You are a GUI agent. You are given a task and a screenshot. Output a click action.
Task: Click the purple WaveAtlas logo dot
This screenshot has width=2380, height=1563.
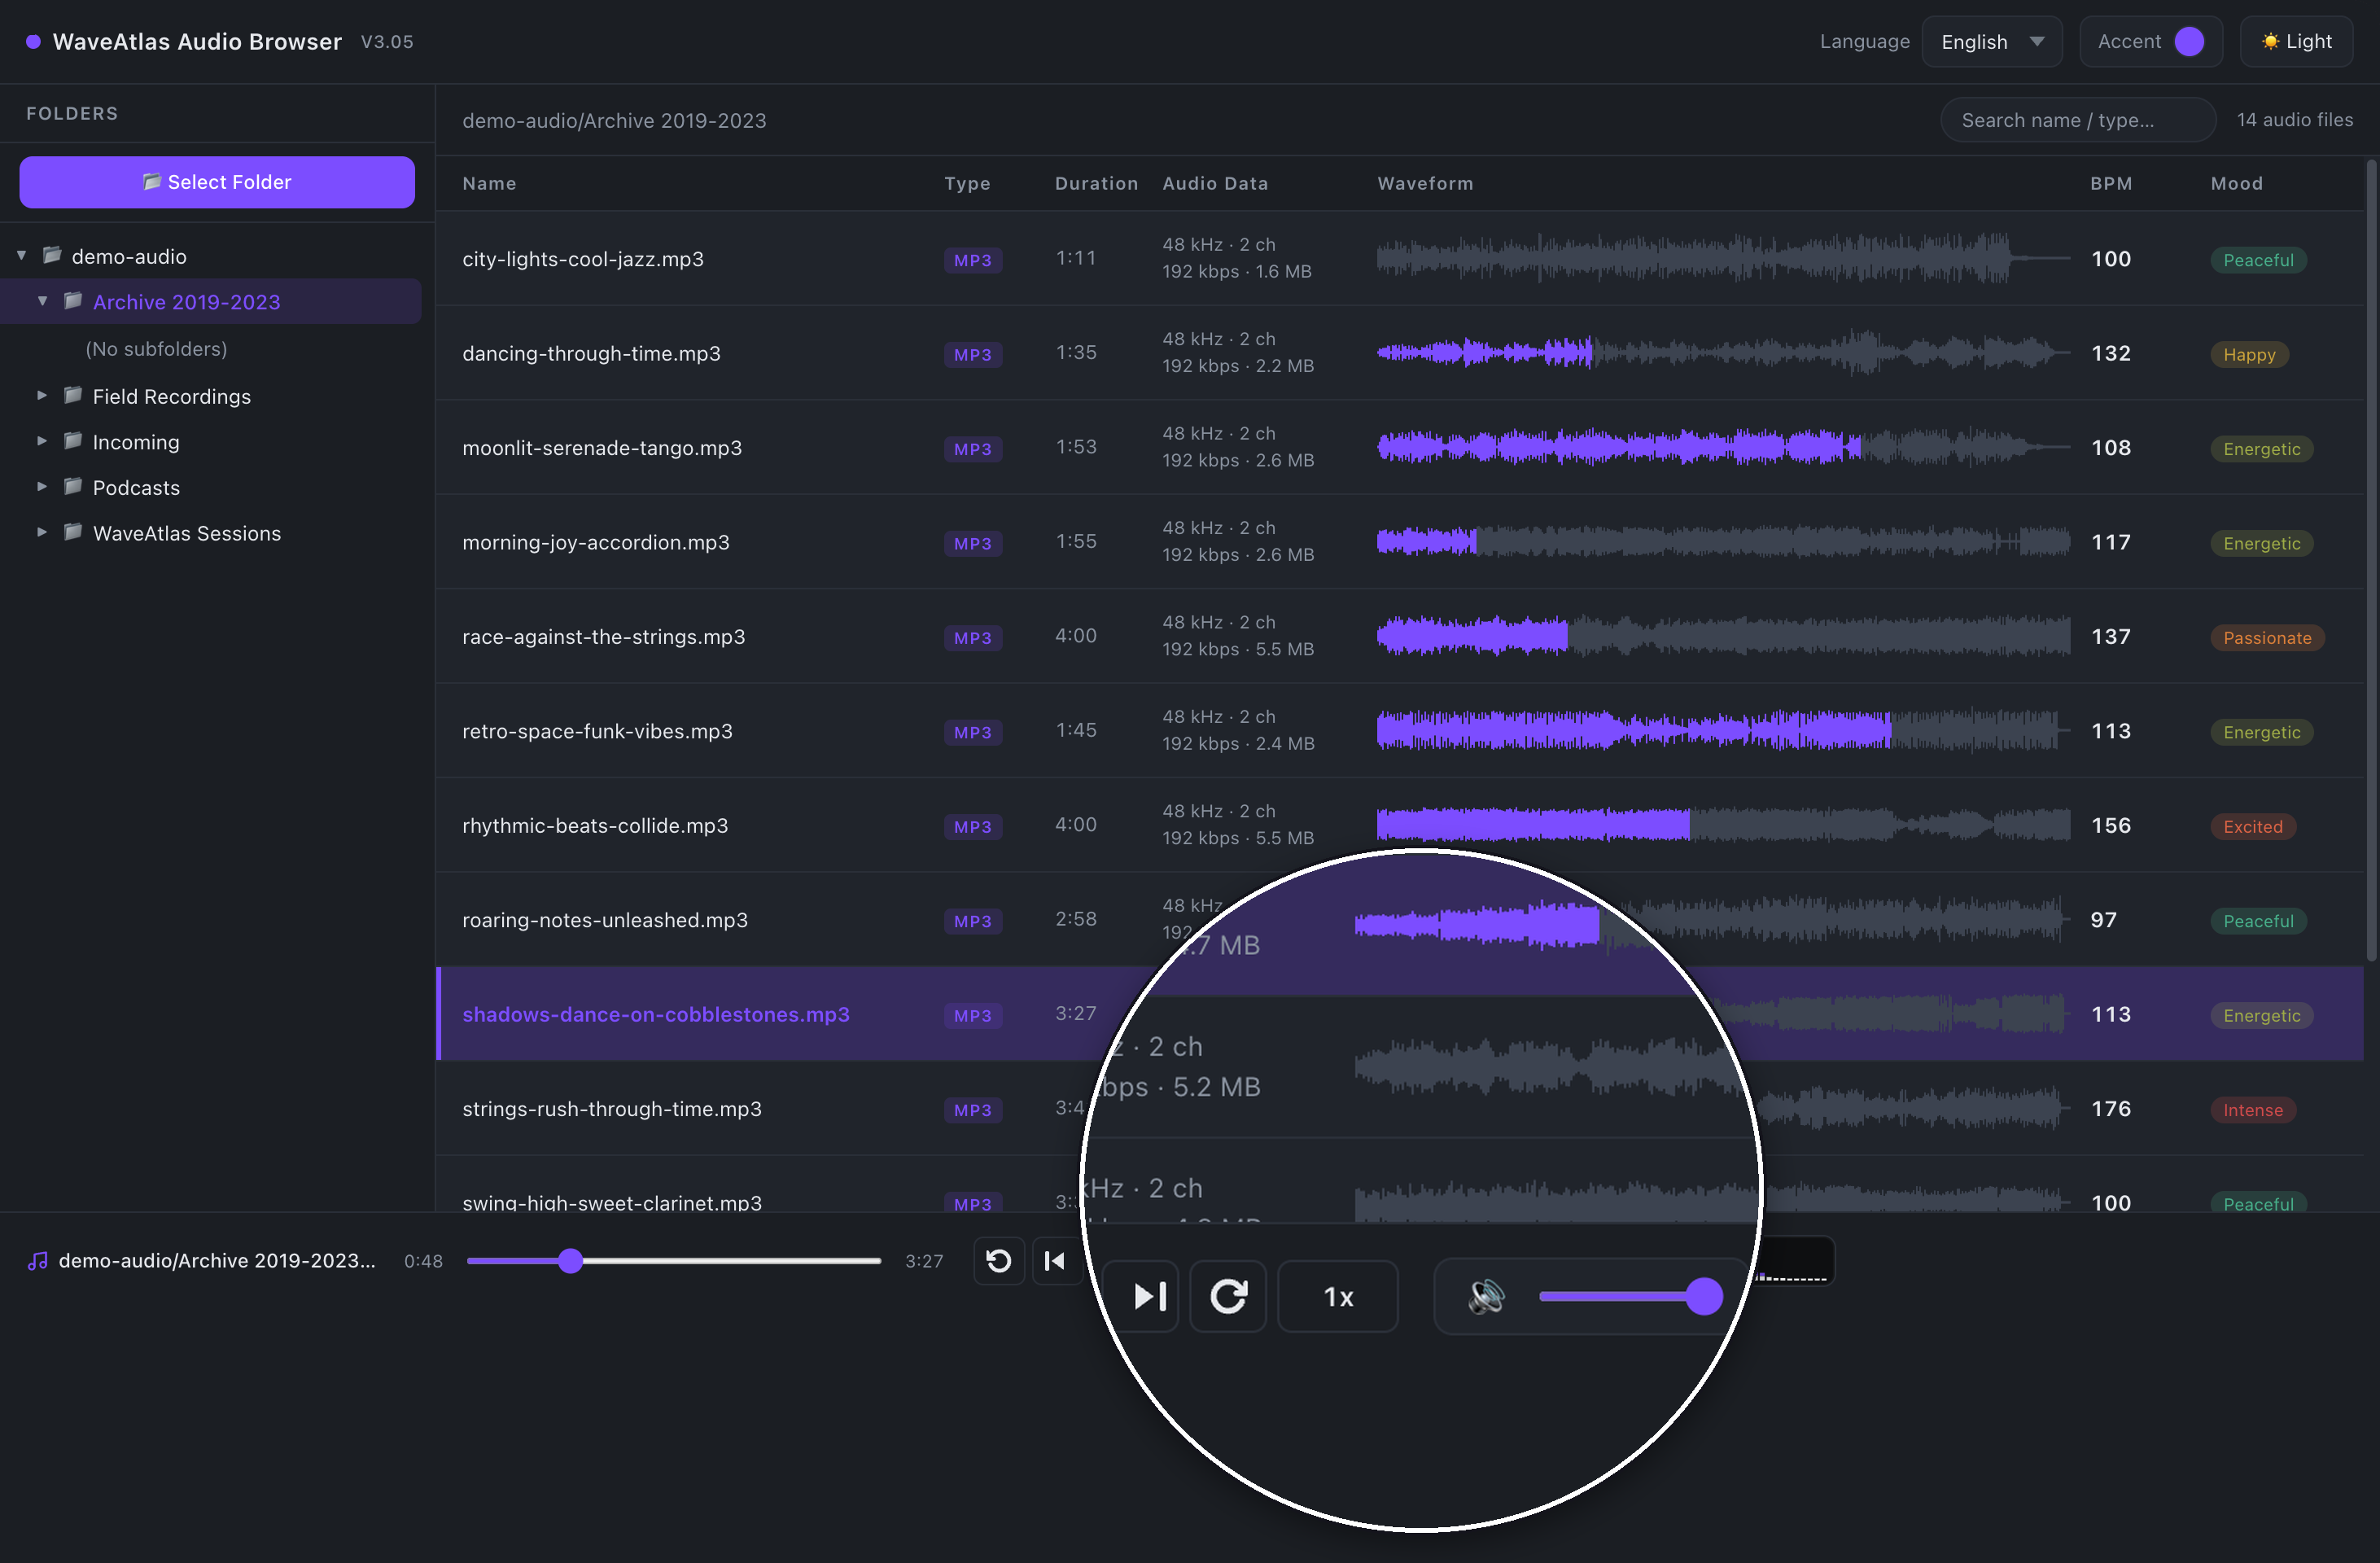coord(33,42)
